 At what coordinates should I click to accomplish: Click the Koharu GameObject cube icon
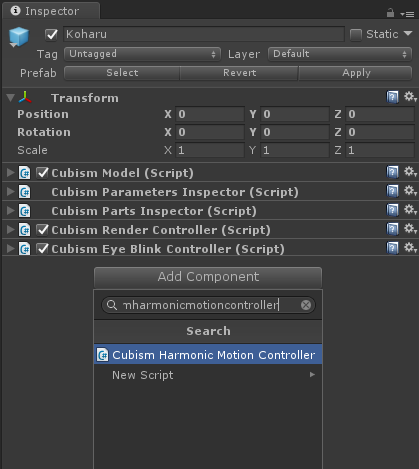pyautogui.click(x=19, y=36)
